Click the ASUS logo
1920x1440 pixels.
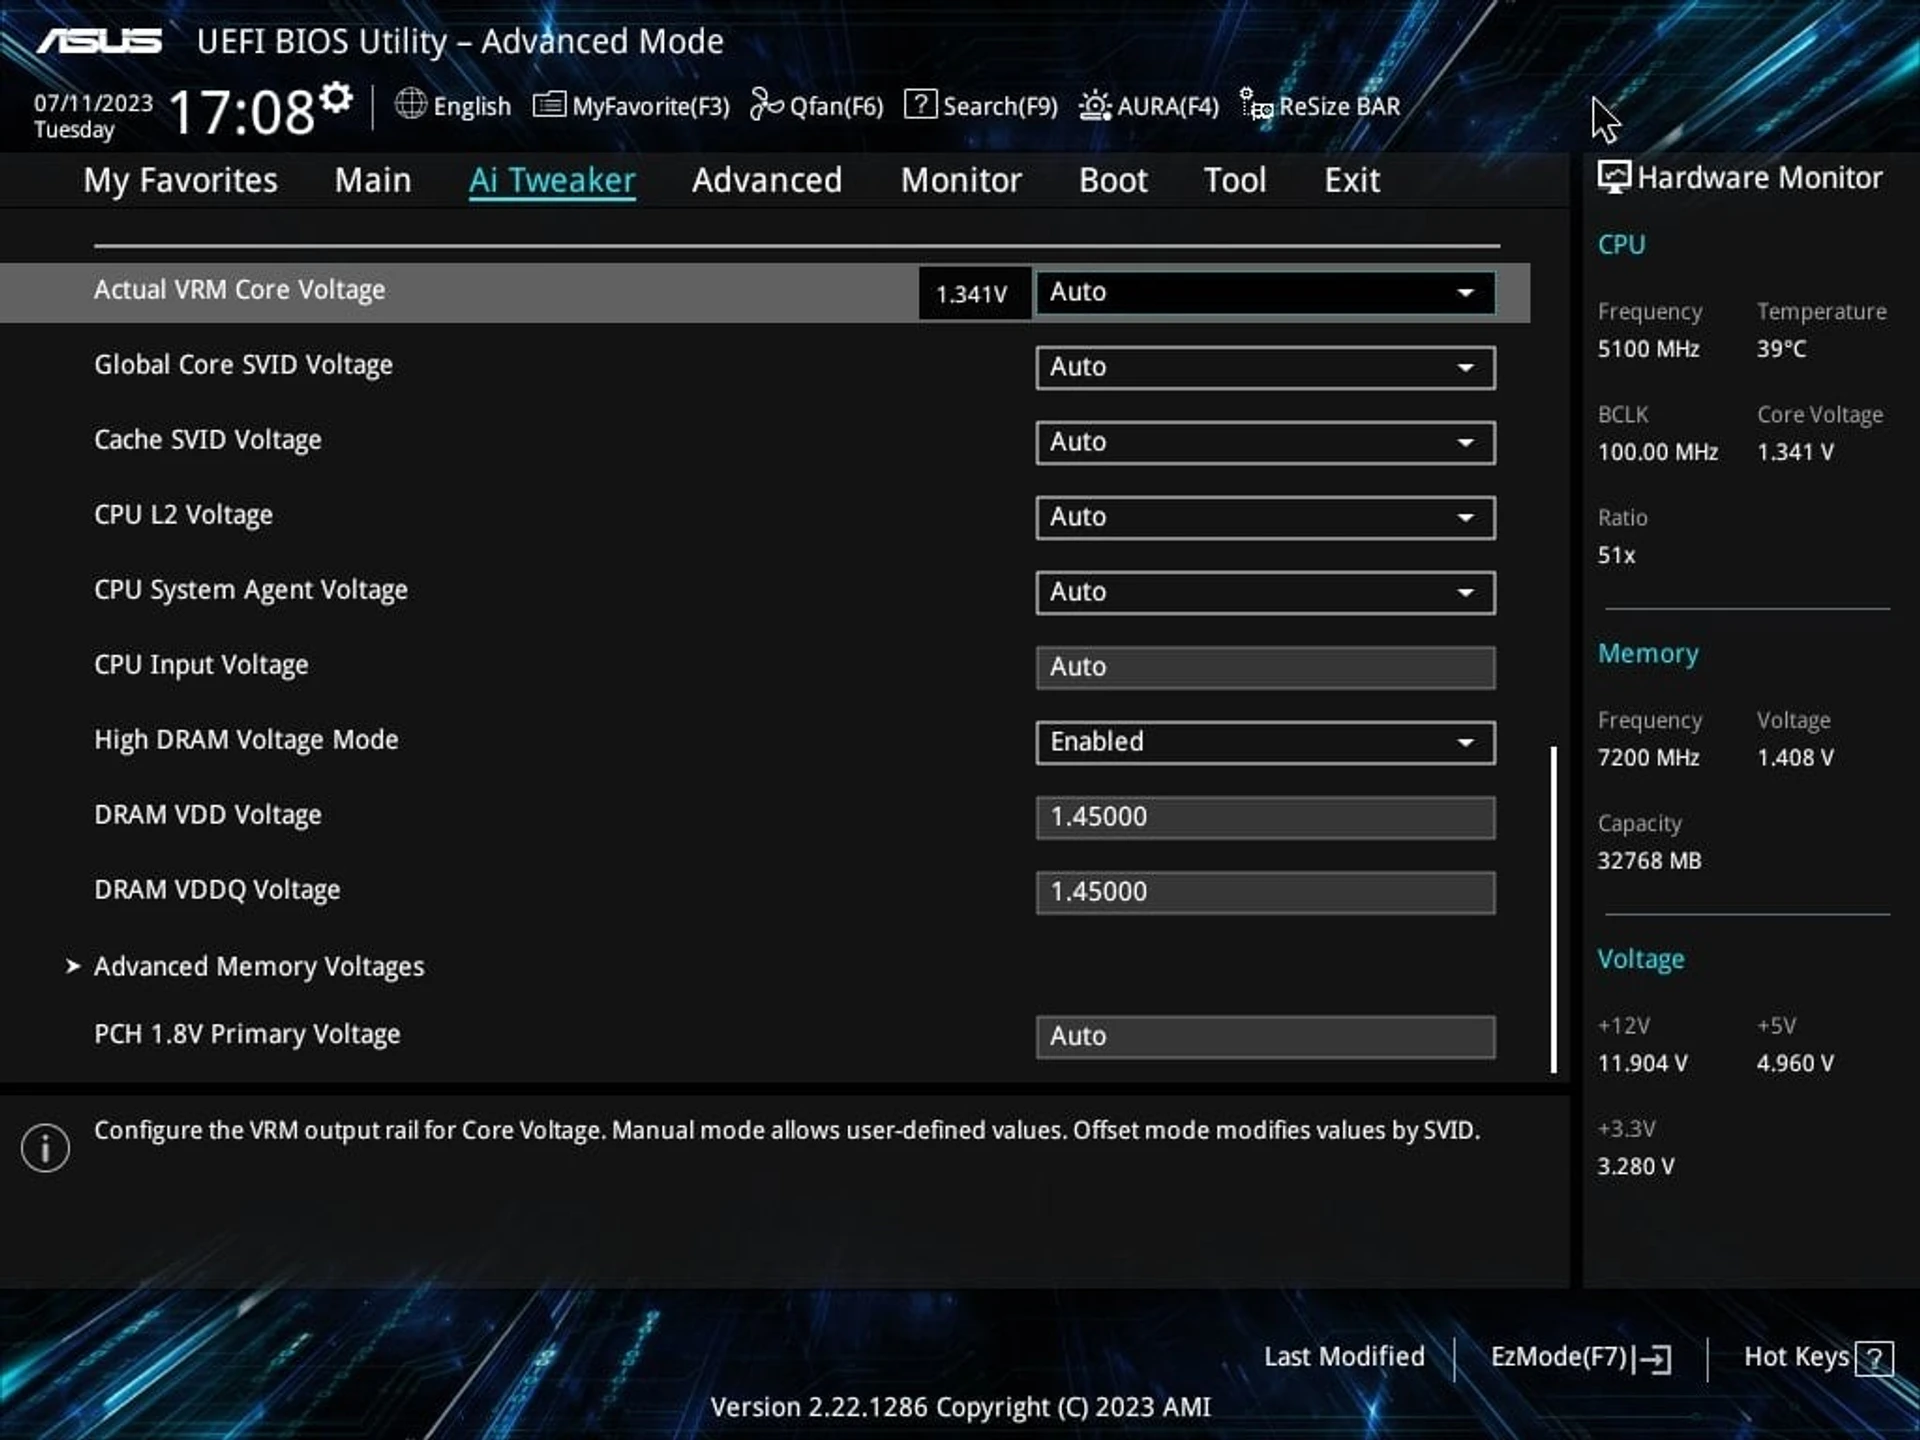[x=99, y=41]
